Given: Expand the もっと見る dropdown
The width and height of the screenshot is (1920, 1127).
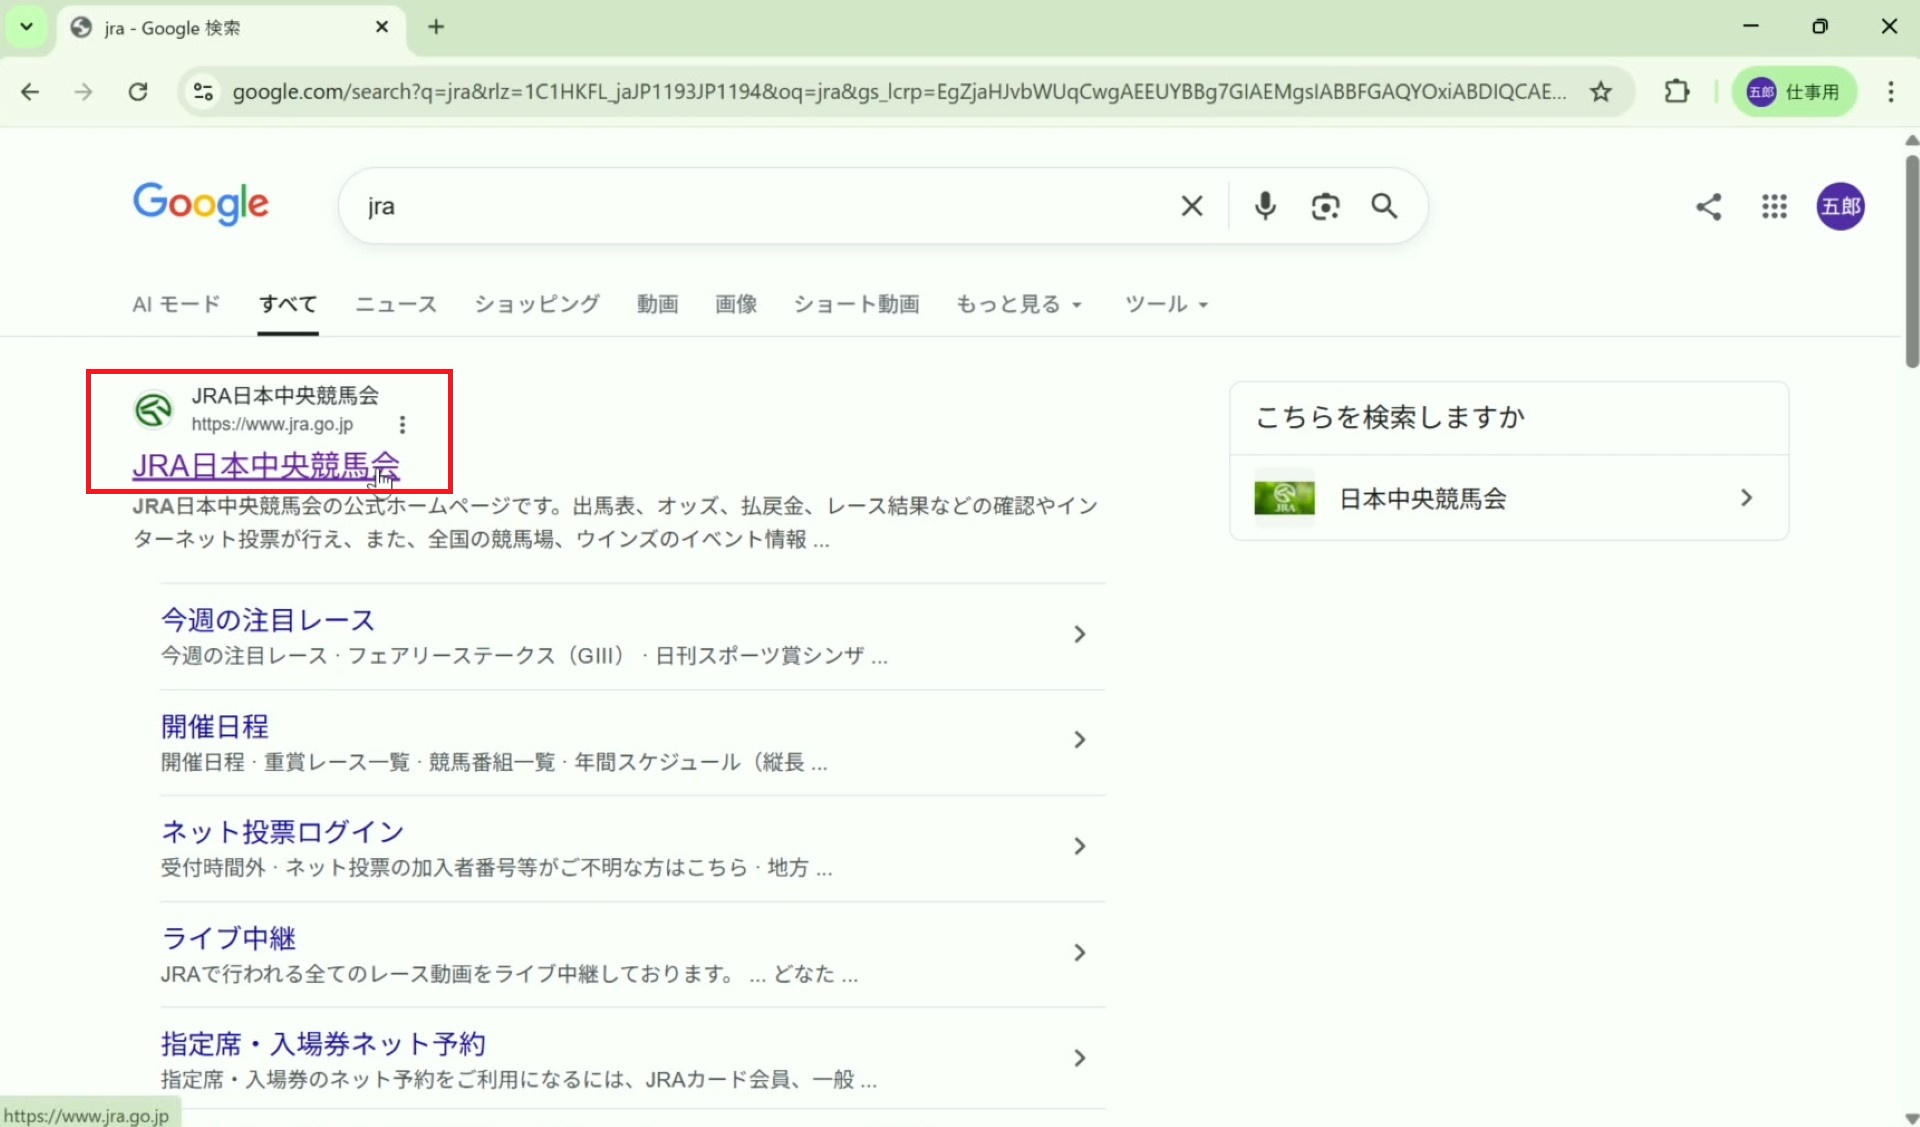Looking at the screenshot, I should [1018, 304].
